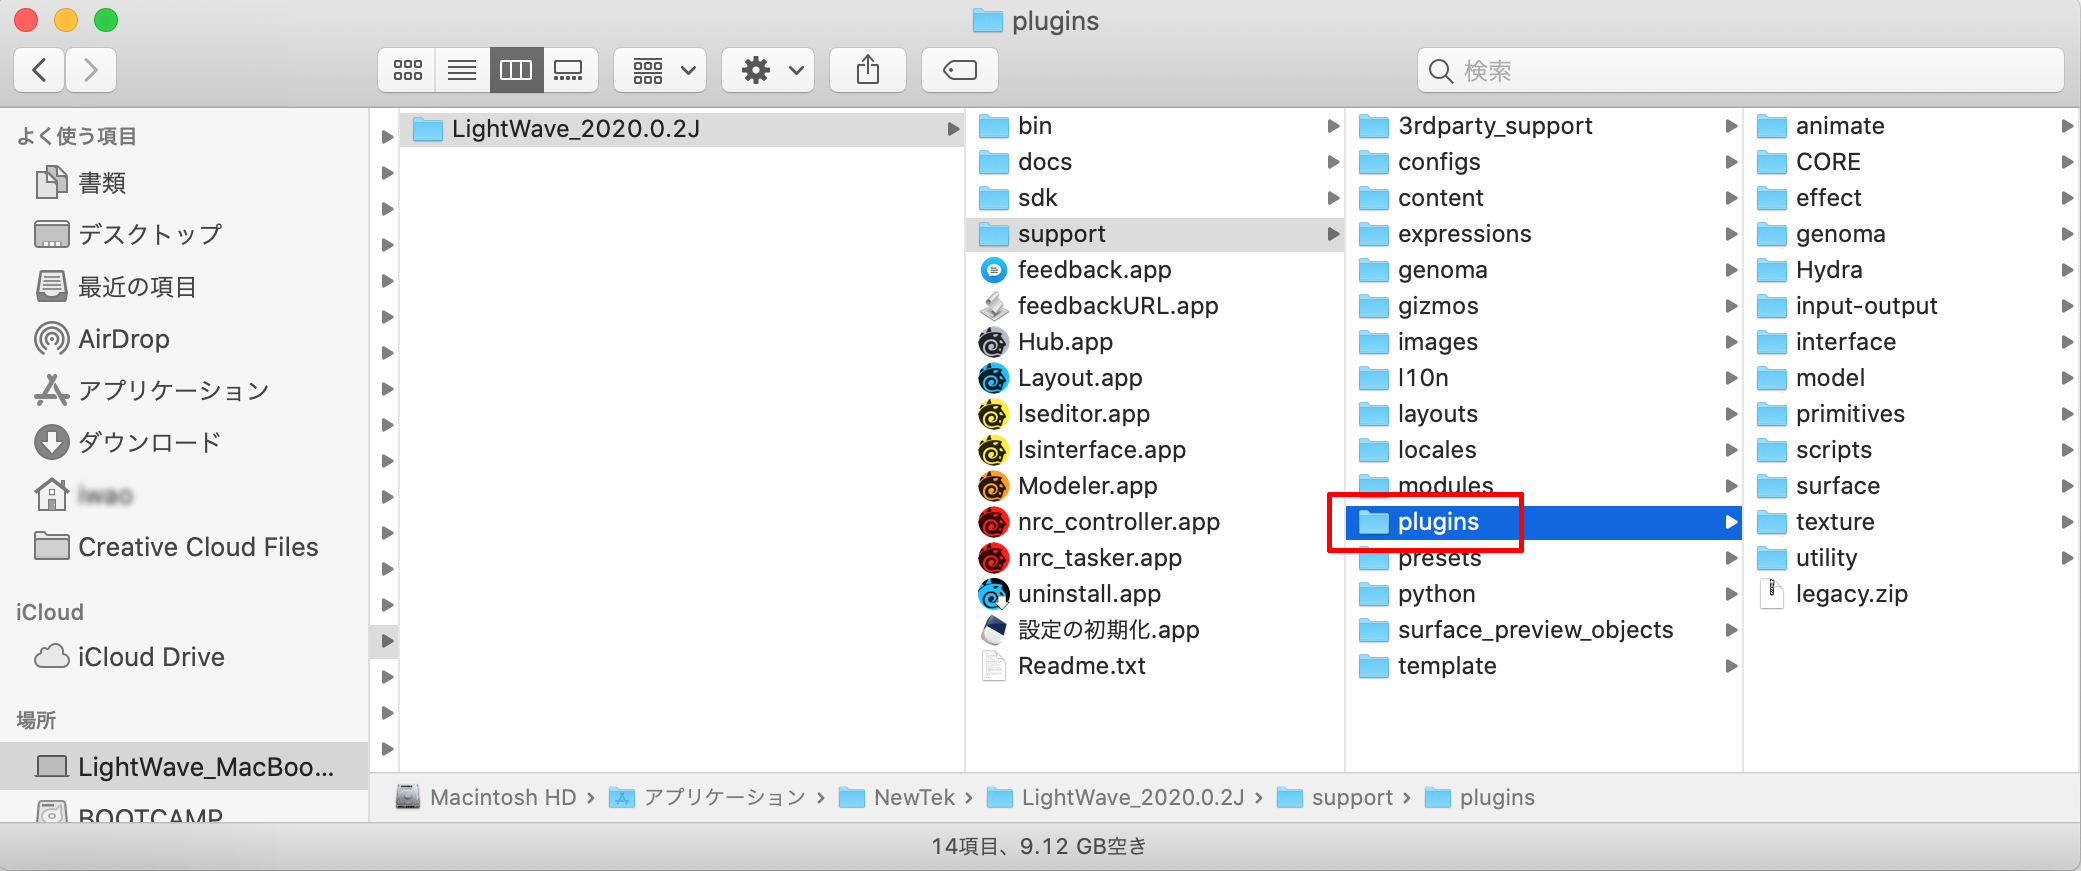
Task: Switch to list view
Action: click(x=462, y=70)
